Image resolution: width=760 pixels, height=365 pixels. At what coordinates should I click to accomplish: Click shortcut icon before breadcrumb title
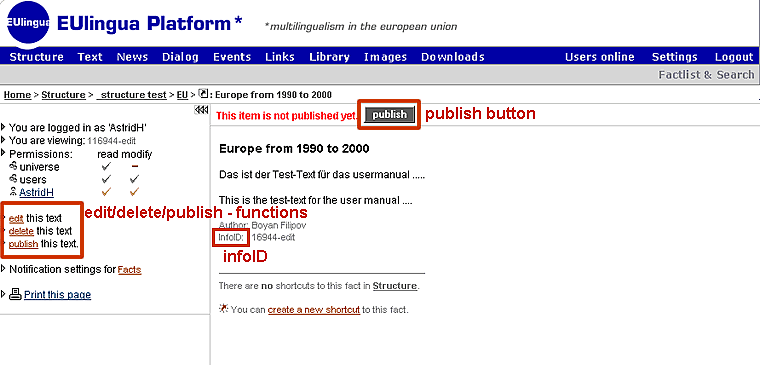coord(205,94)
